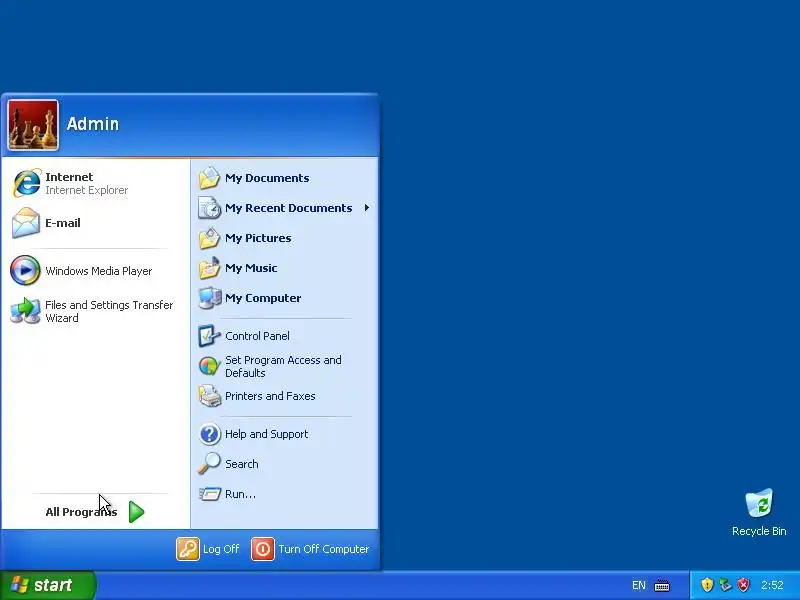Open the Recycle Bin on the desktop
Image resolution: width=800 pixels, height=600 pixels.
(759, 512)
